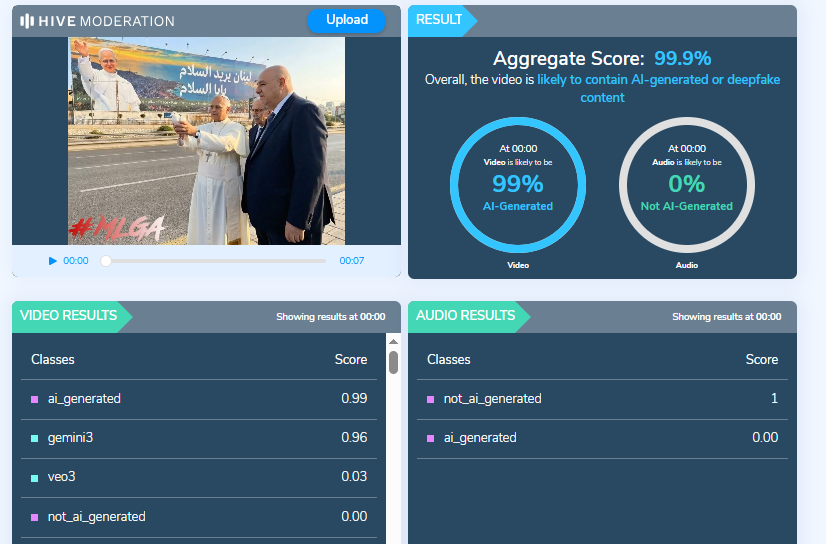This screenshot has height=544, width=826.
Task: Open the VIDEO RESULTS header tab
Action: click(x=67, y=316)
